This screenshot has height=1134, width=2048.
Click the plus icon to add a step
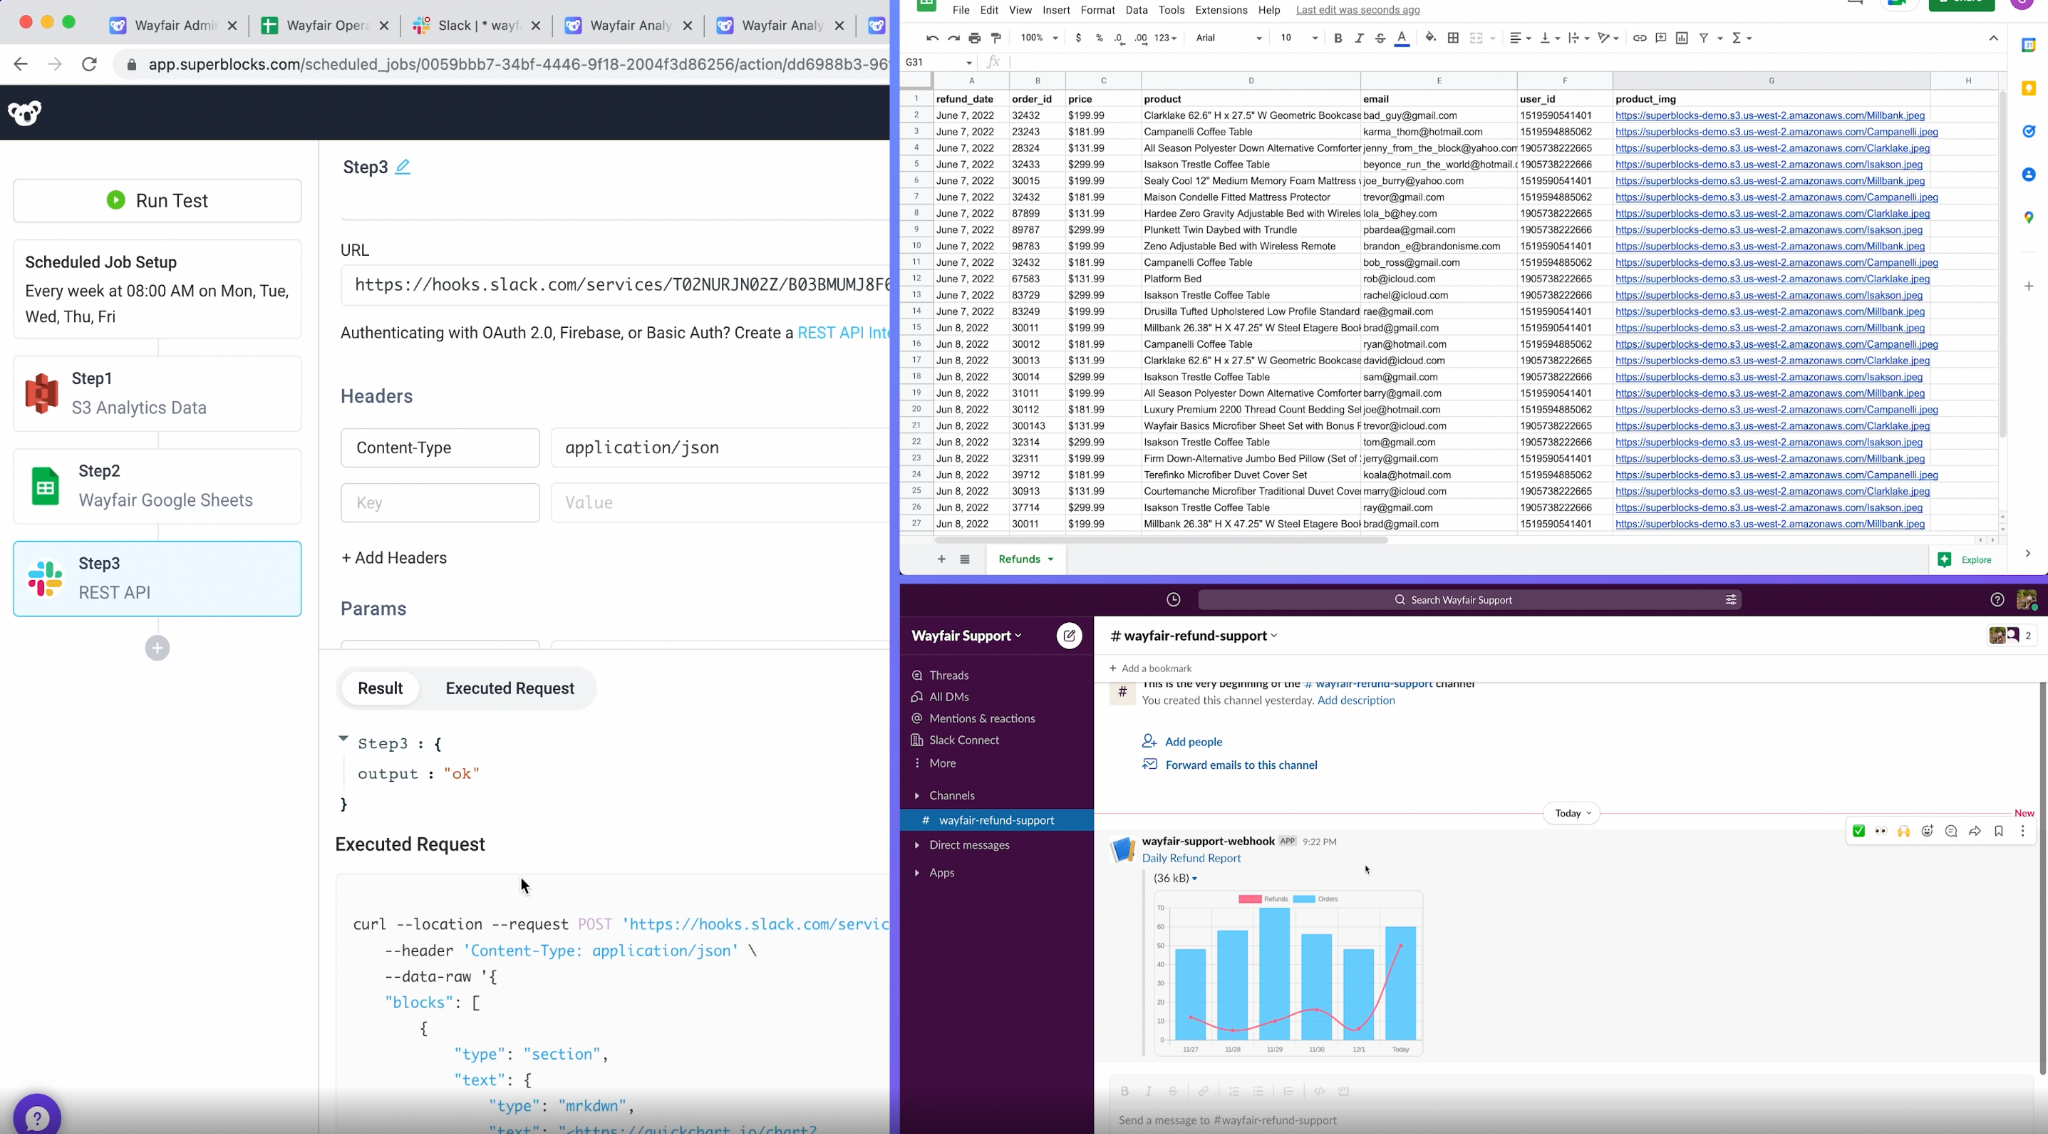157,648
